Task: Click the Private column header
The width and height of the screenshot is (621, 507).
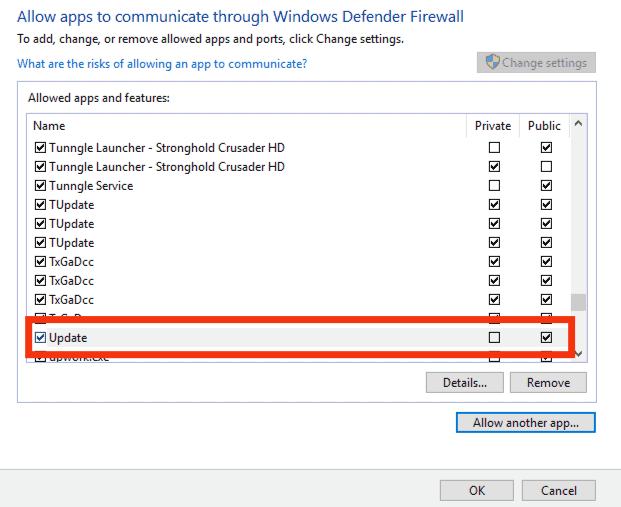Action: [x=493, y=126]
